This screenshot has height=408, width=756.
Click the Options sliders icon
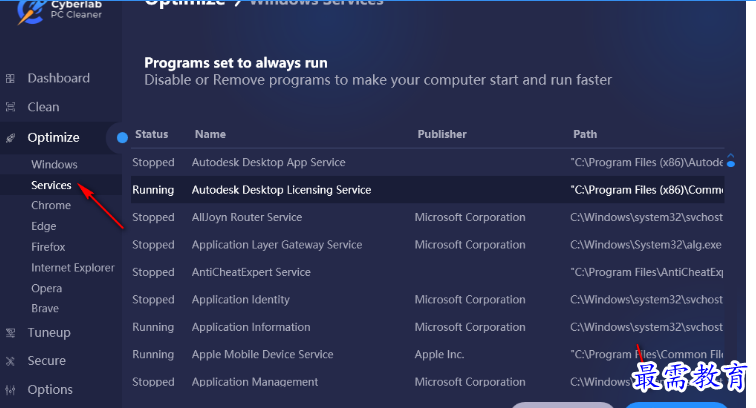coord(10,390)
